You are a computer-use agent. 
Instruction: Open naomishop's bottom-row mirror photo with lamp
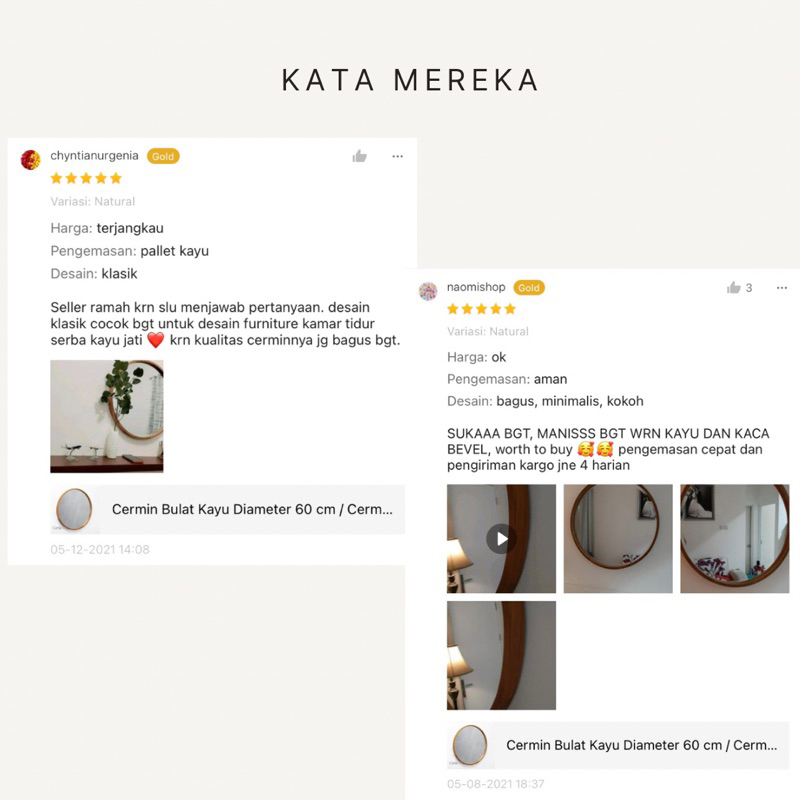tap(501, 655)
